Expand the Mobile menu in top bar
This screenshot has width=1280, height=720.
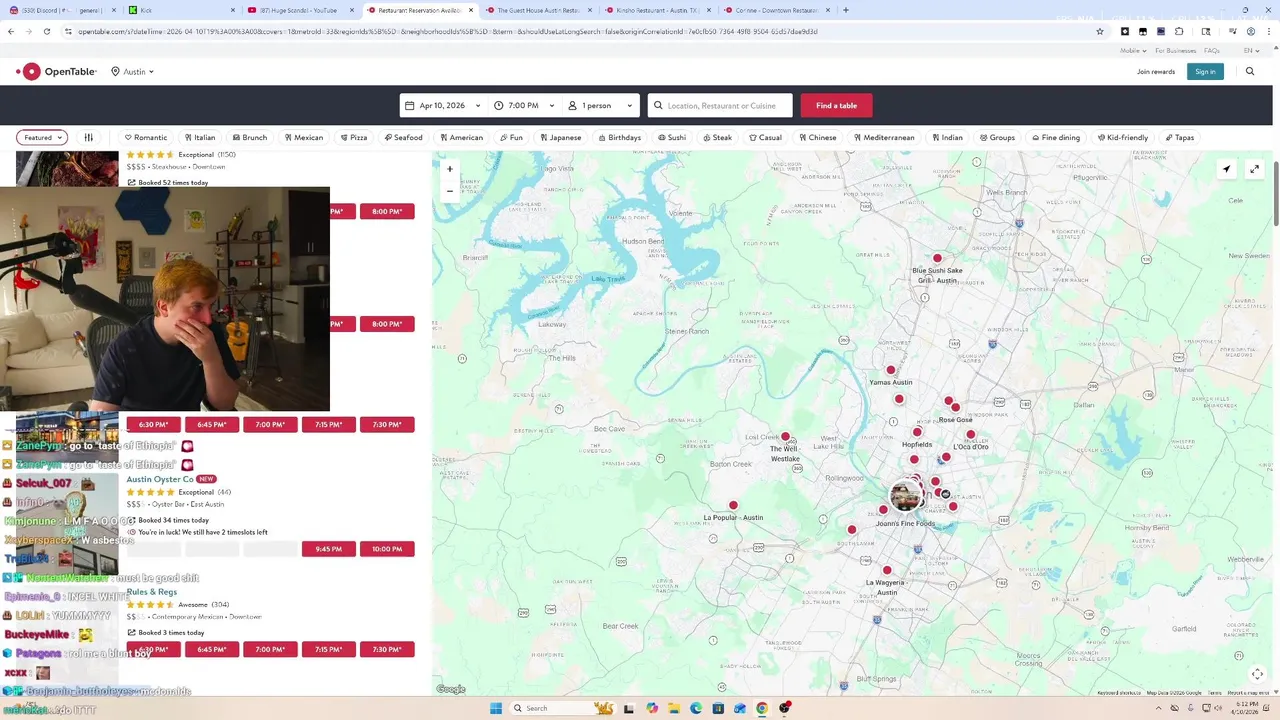coord(1133,50)
